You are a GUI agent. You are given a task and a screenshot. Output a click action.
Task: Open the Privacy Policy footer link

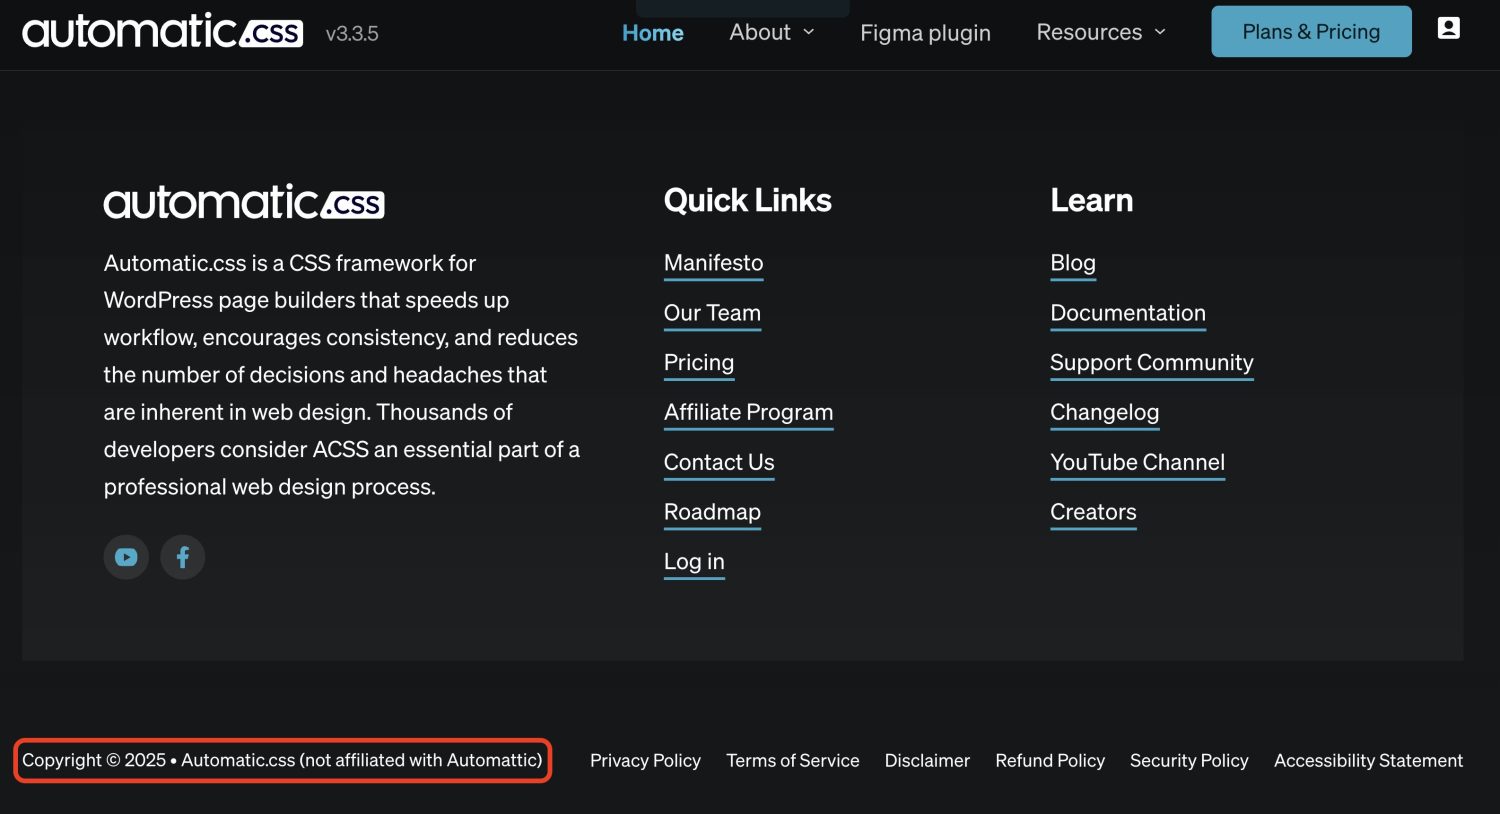point(645,761)
